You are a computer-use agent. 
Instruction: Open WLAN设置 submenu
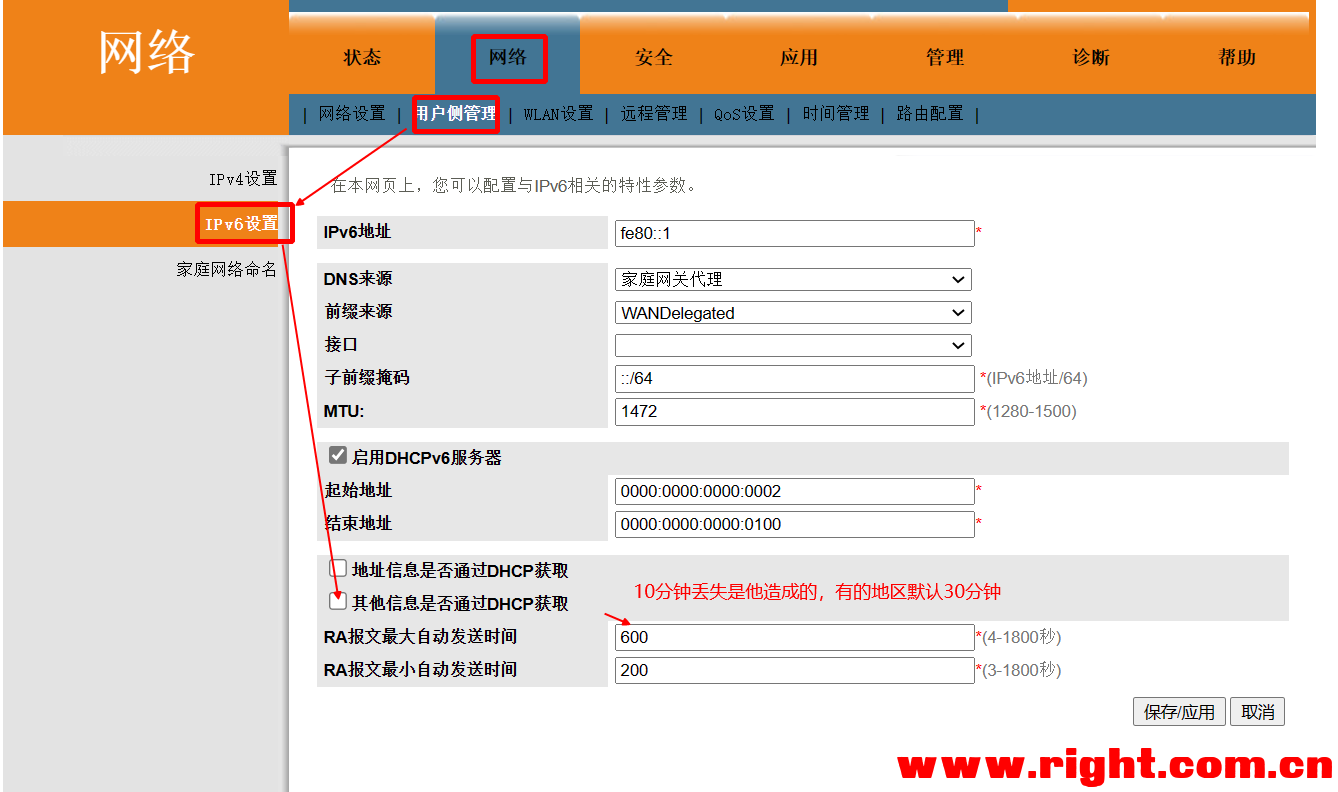click(558, 114)
